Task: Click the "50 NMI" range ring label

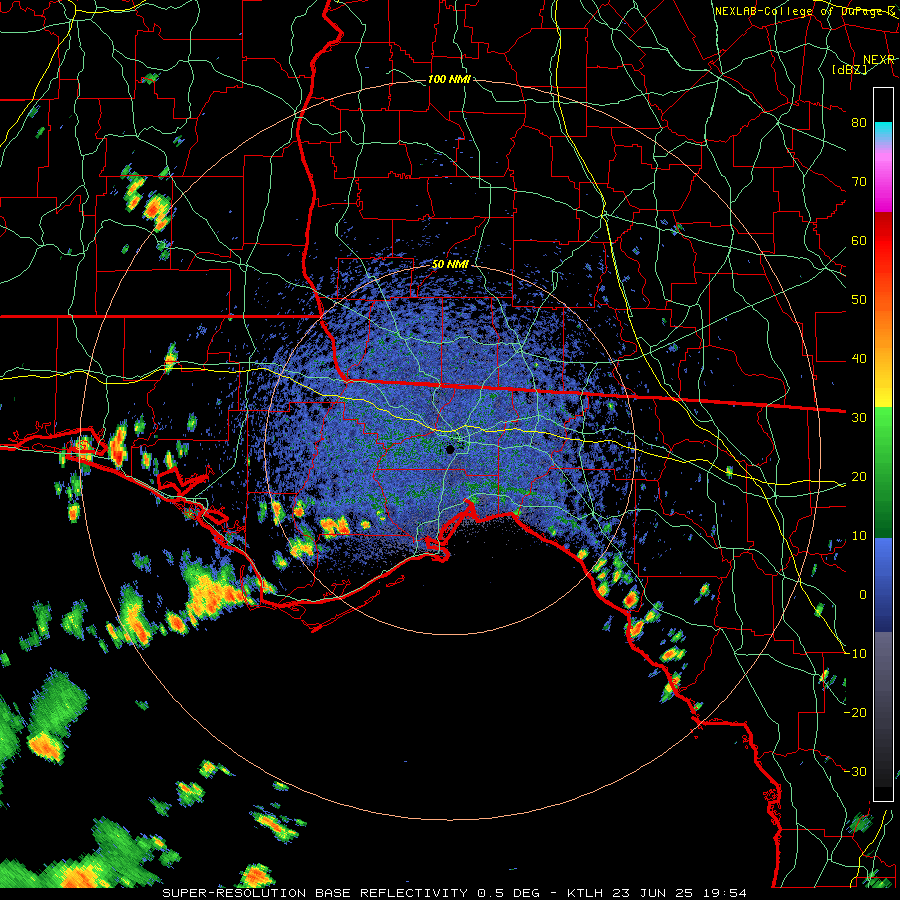Action: (x=450, y=265)
